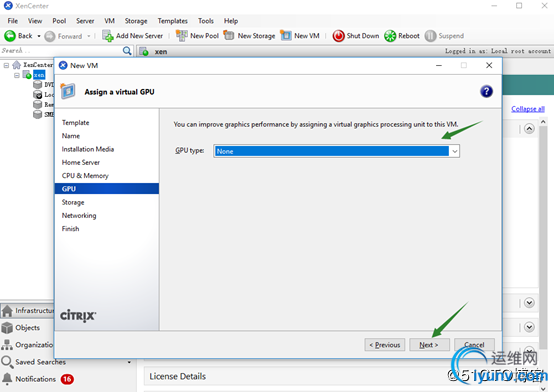Image resolution: width=554 pixels, height=392 pixels.
Task: Select the DVD drives storage icon
Action: click(x=37, y=84)
